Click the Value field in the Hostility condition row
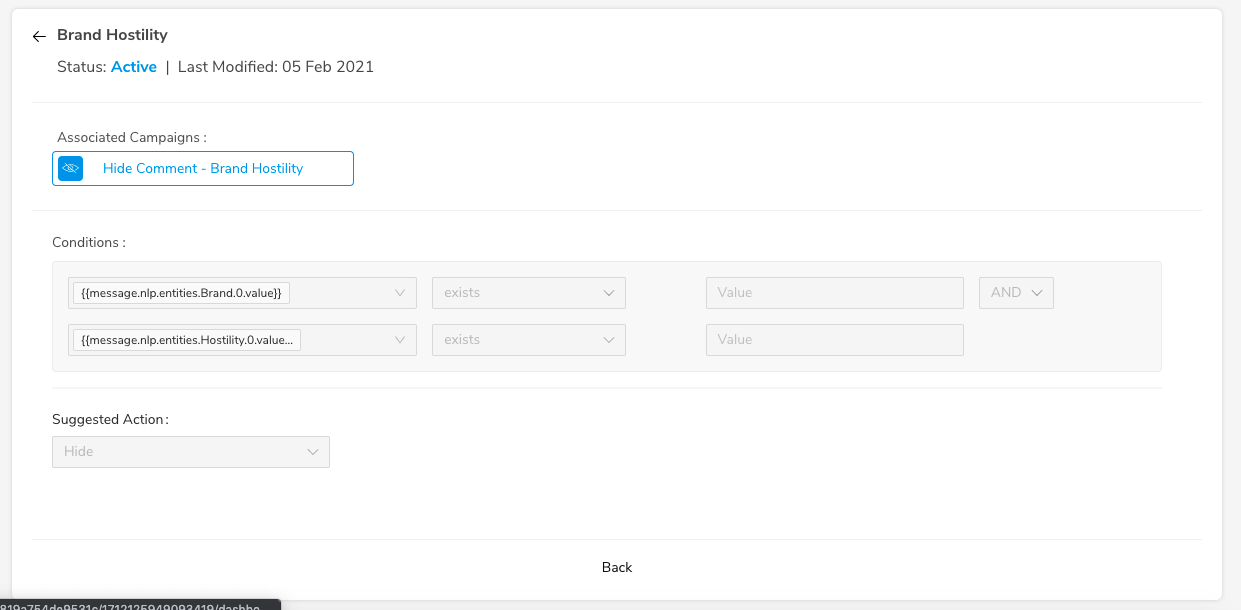 tap(835, 340)
